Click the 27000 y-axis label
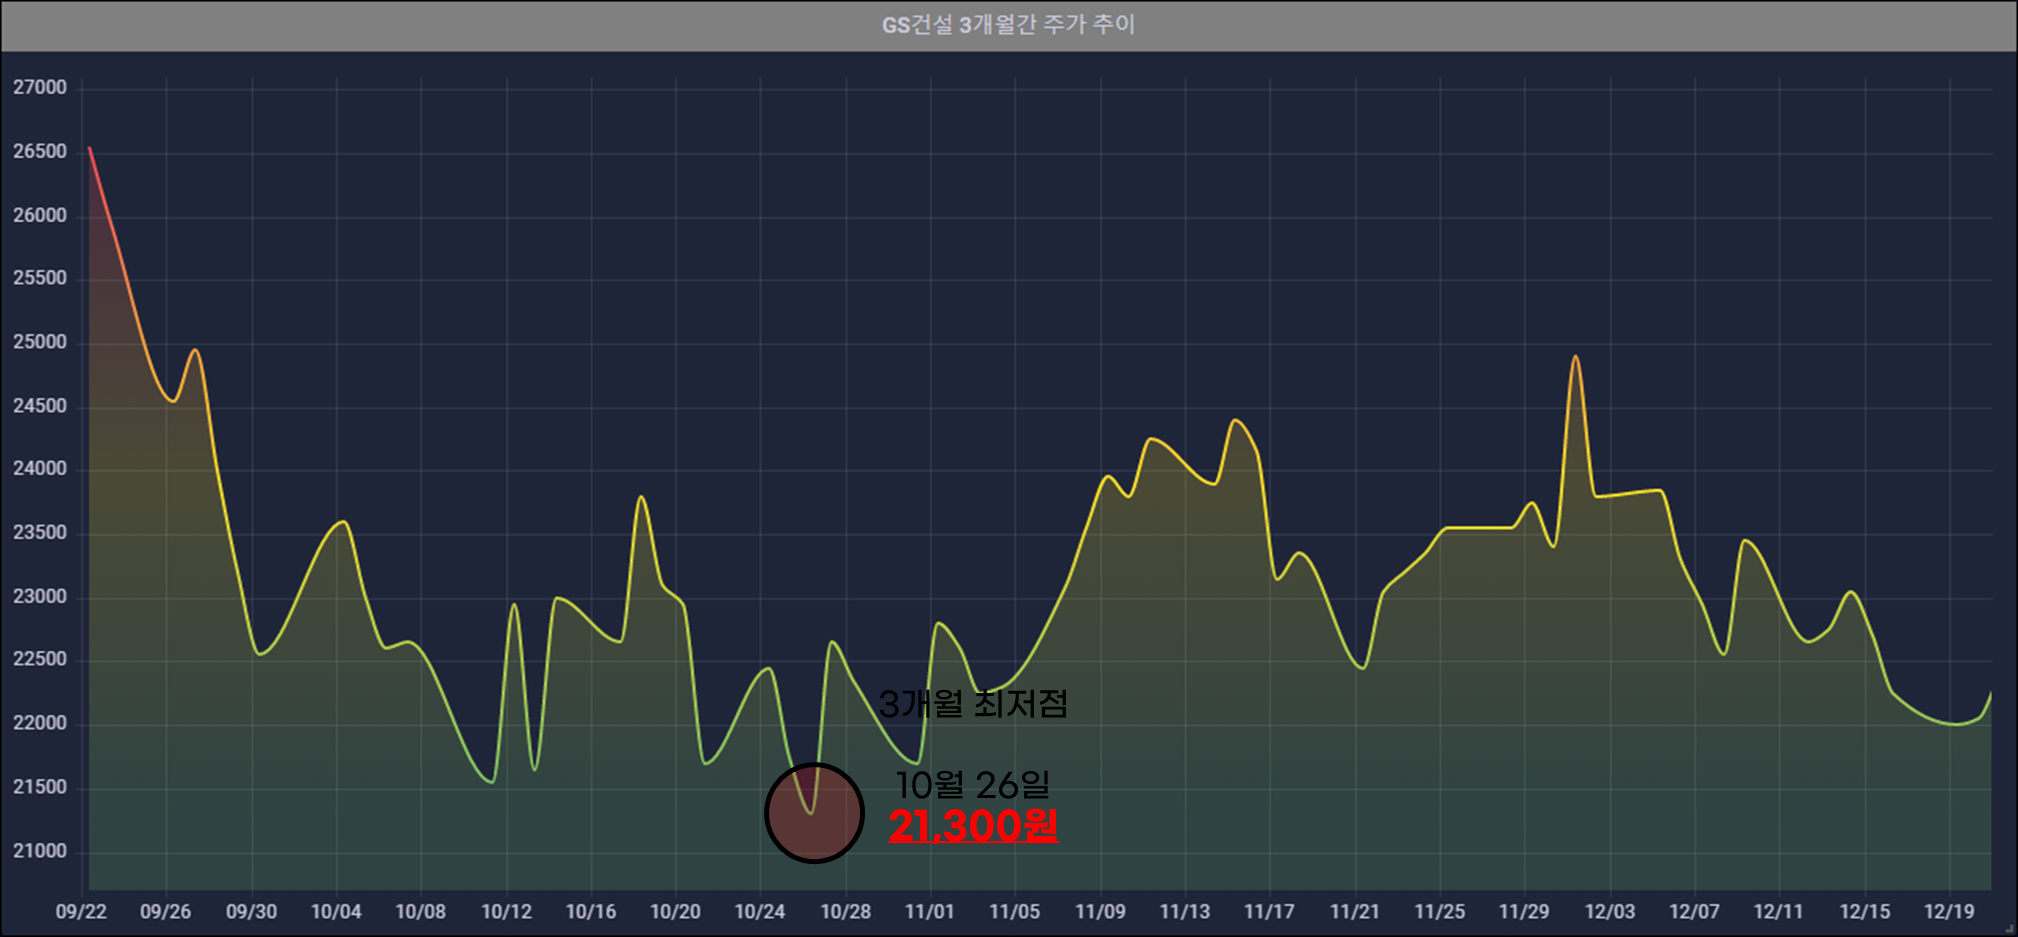 pos(40,88)
